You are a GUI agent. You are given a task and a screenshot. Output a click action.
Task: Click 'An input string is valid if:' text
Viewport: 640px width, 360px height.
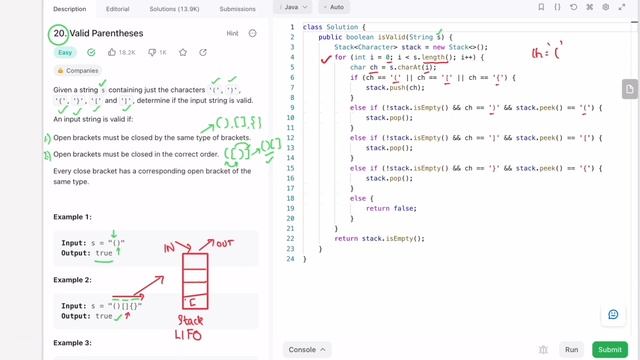[93, 119]
